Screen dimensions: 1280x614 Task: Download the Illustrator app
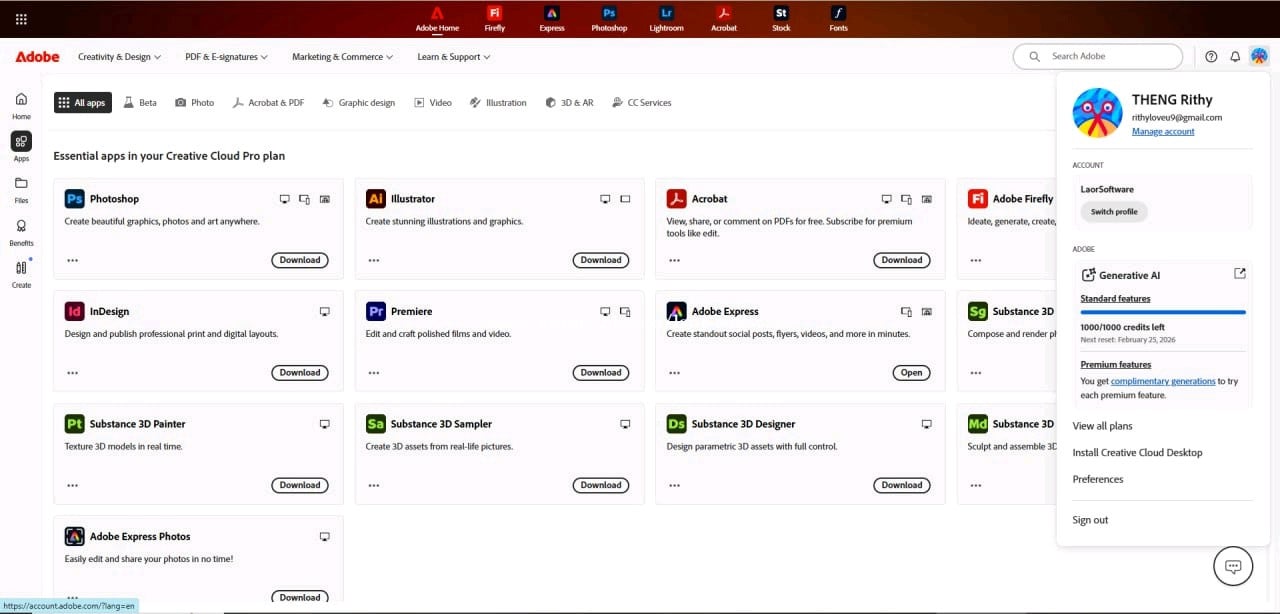[601, 260]
